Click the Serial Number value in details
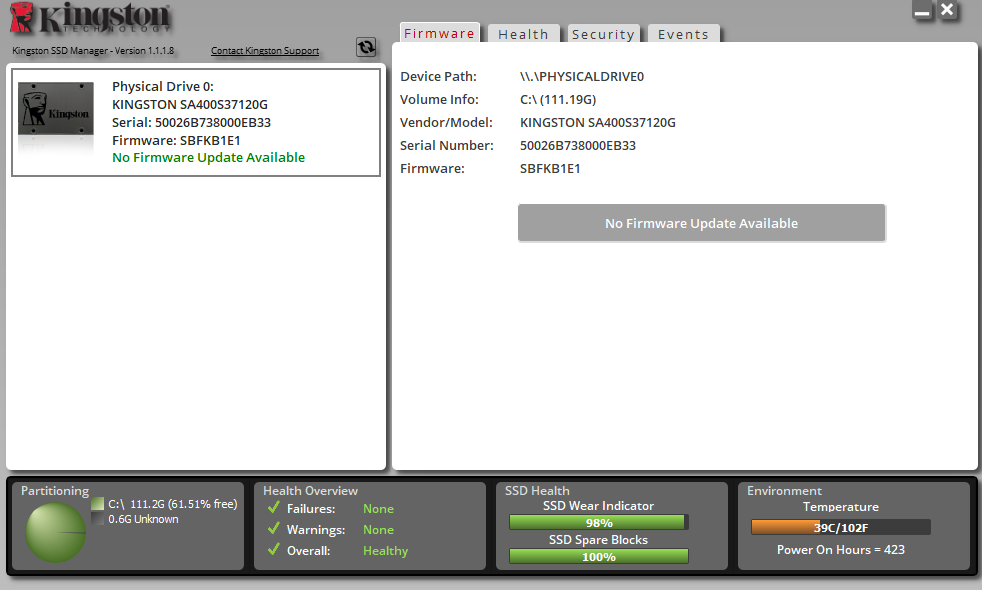 (x=577, y=146)
